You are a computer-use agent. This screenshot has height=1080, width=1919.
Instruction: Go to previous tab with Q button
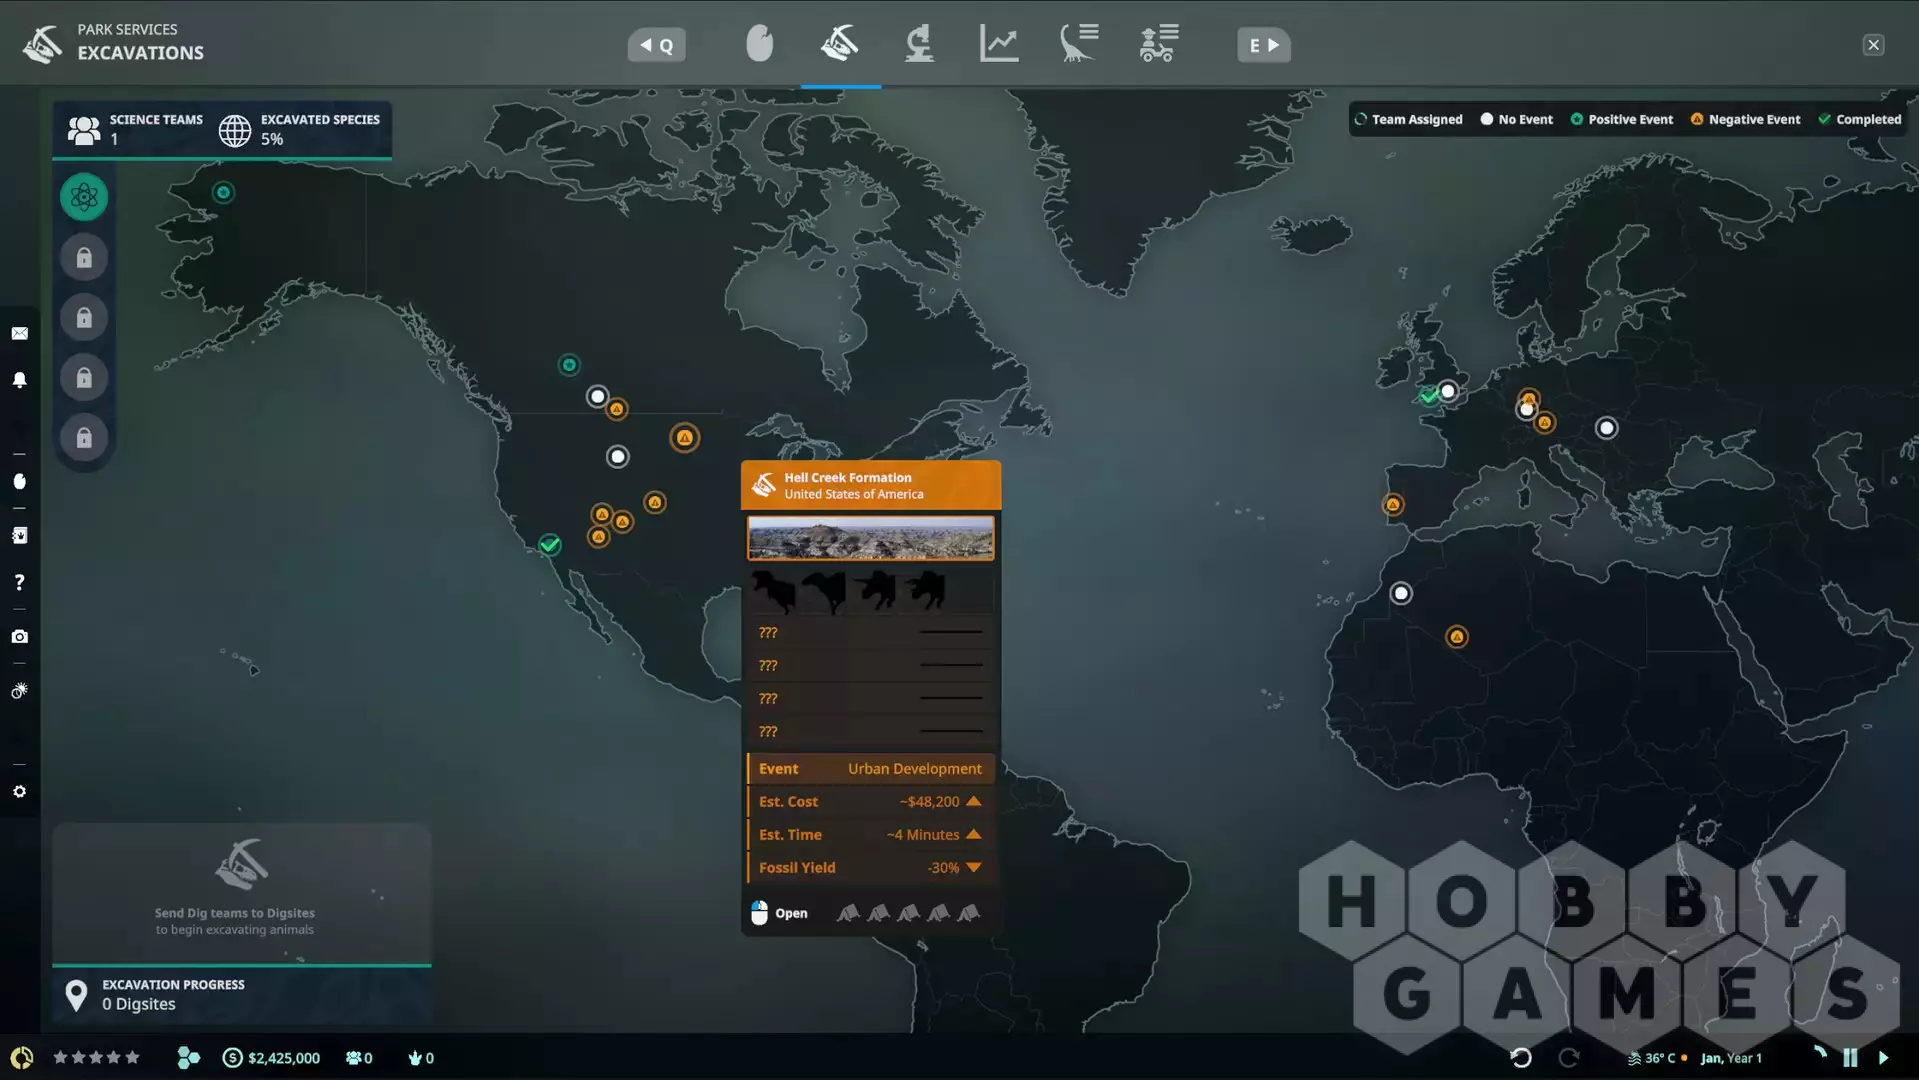click(x=657, y=45)
